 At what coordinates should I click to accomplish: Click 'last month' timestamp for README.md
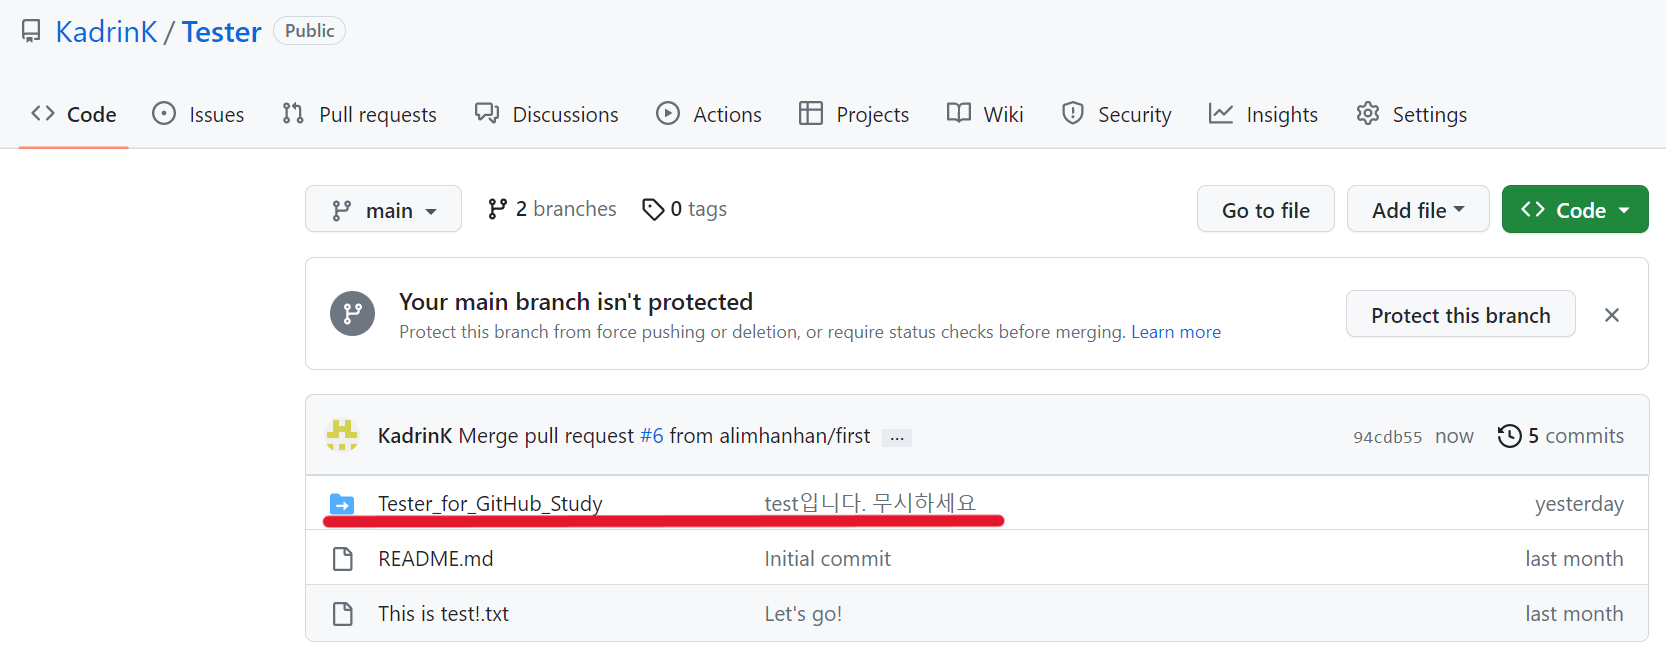click(1574, 559)
